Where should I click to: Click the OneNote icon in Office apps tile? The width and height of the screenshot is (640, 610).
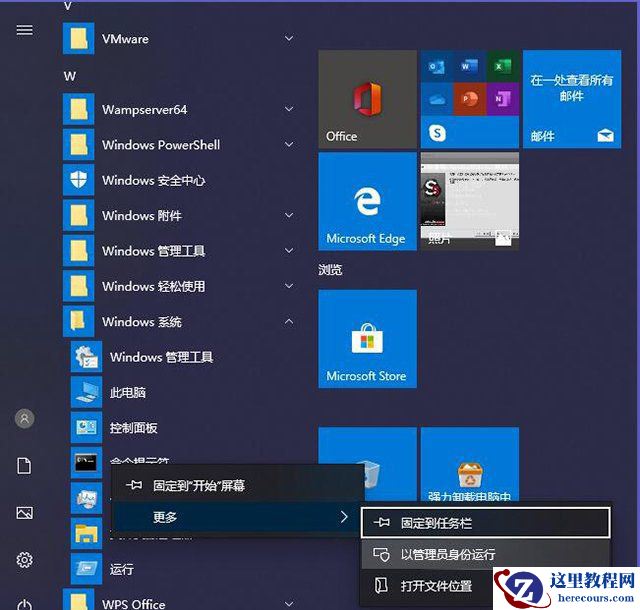(503, 99)
